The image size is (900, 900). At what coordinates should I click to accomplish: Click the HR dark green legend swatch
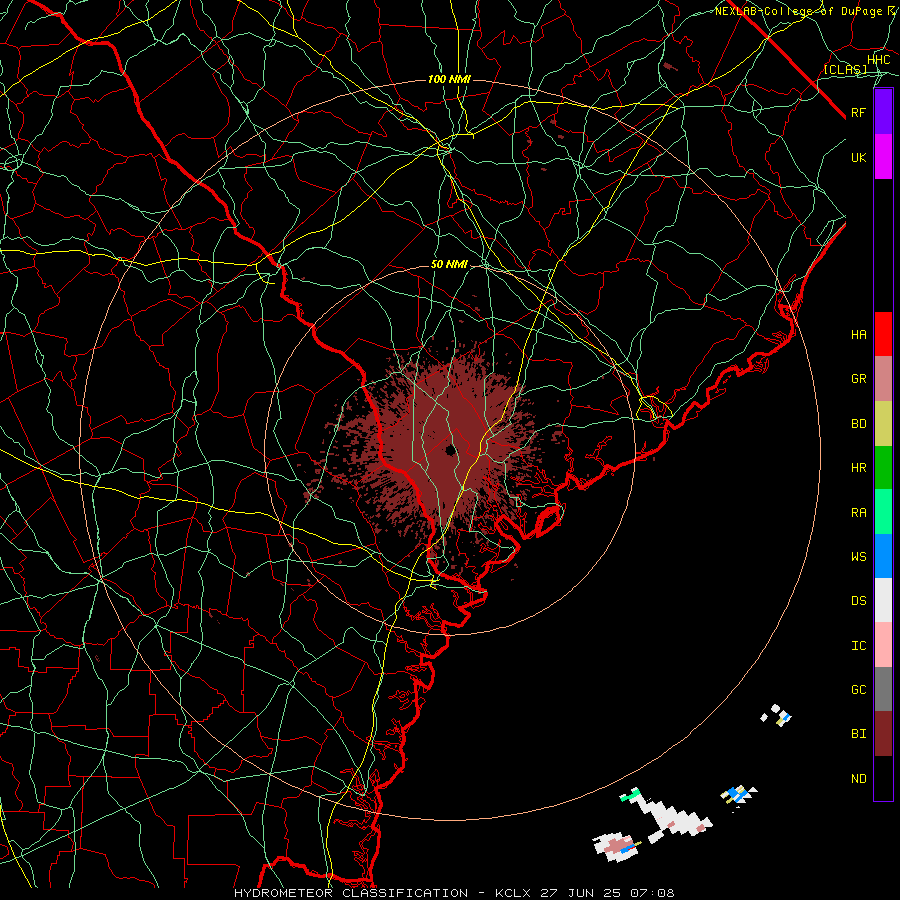coord(883,468)
